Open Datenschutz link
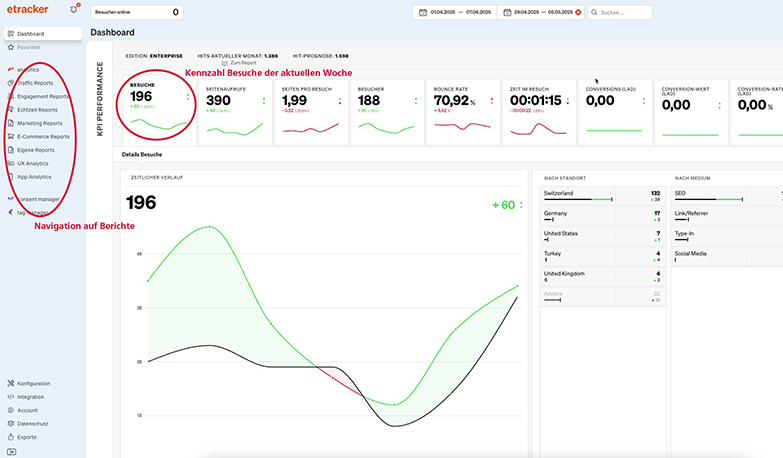 [32, 424]
